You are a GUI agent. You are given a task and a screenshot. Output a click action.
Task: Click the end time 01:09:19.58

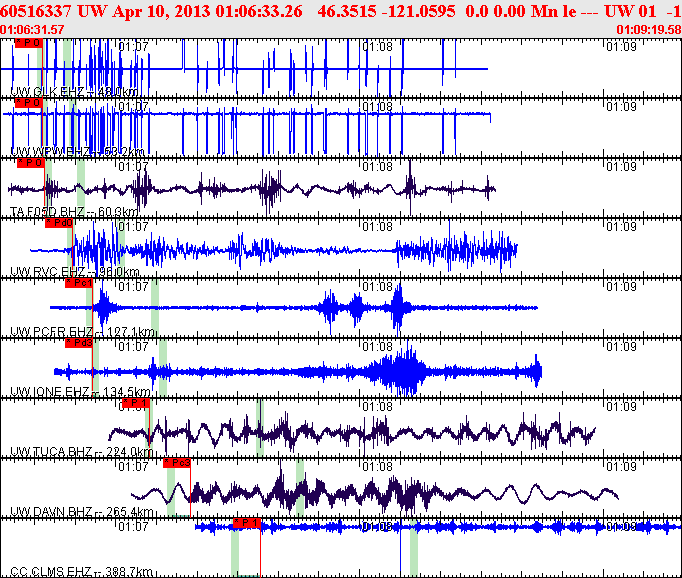click(649, 30)
